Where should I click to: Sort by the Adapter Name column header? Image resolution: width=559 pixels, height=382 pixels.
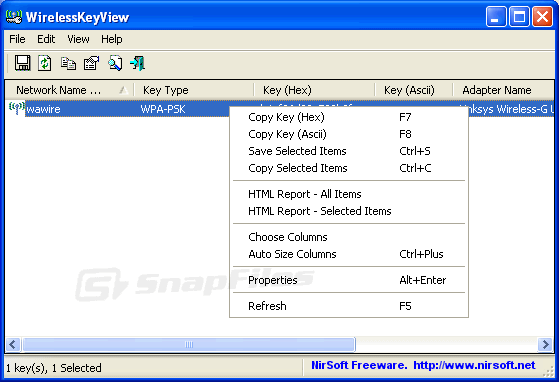click(x=503, y=90)
